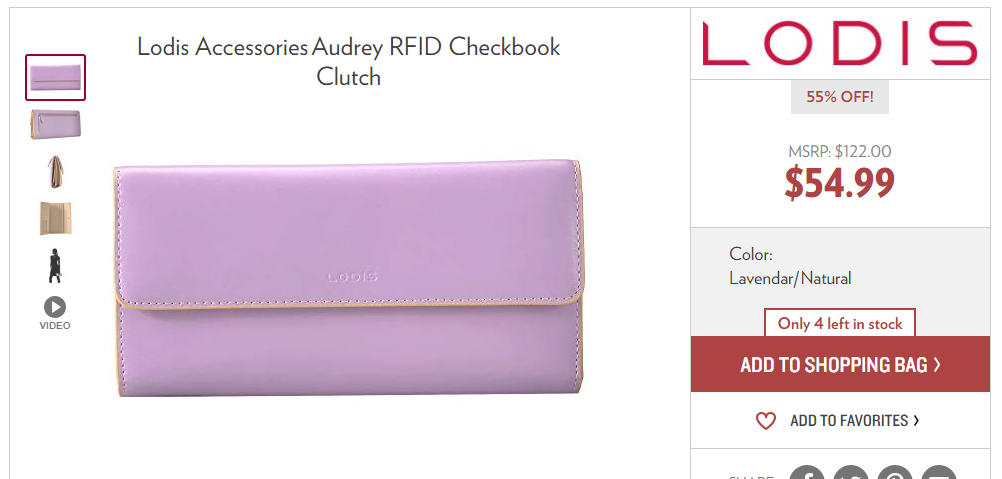1002x479 pixels.
Task: Share product on Twitter
Action: pos(851,473)
